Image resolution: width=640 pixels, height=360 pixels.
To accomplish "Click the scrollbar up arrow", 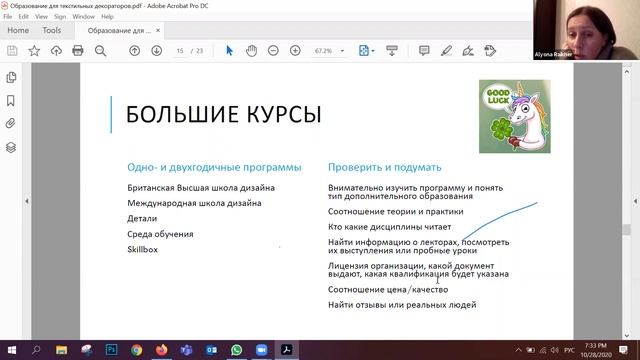I will tap(627, 72).
